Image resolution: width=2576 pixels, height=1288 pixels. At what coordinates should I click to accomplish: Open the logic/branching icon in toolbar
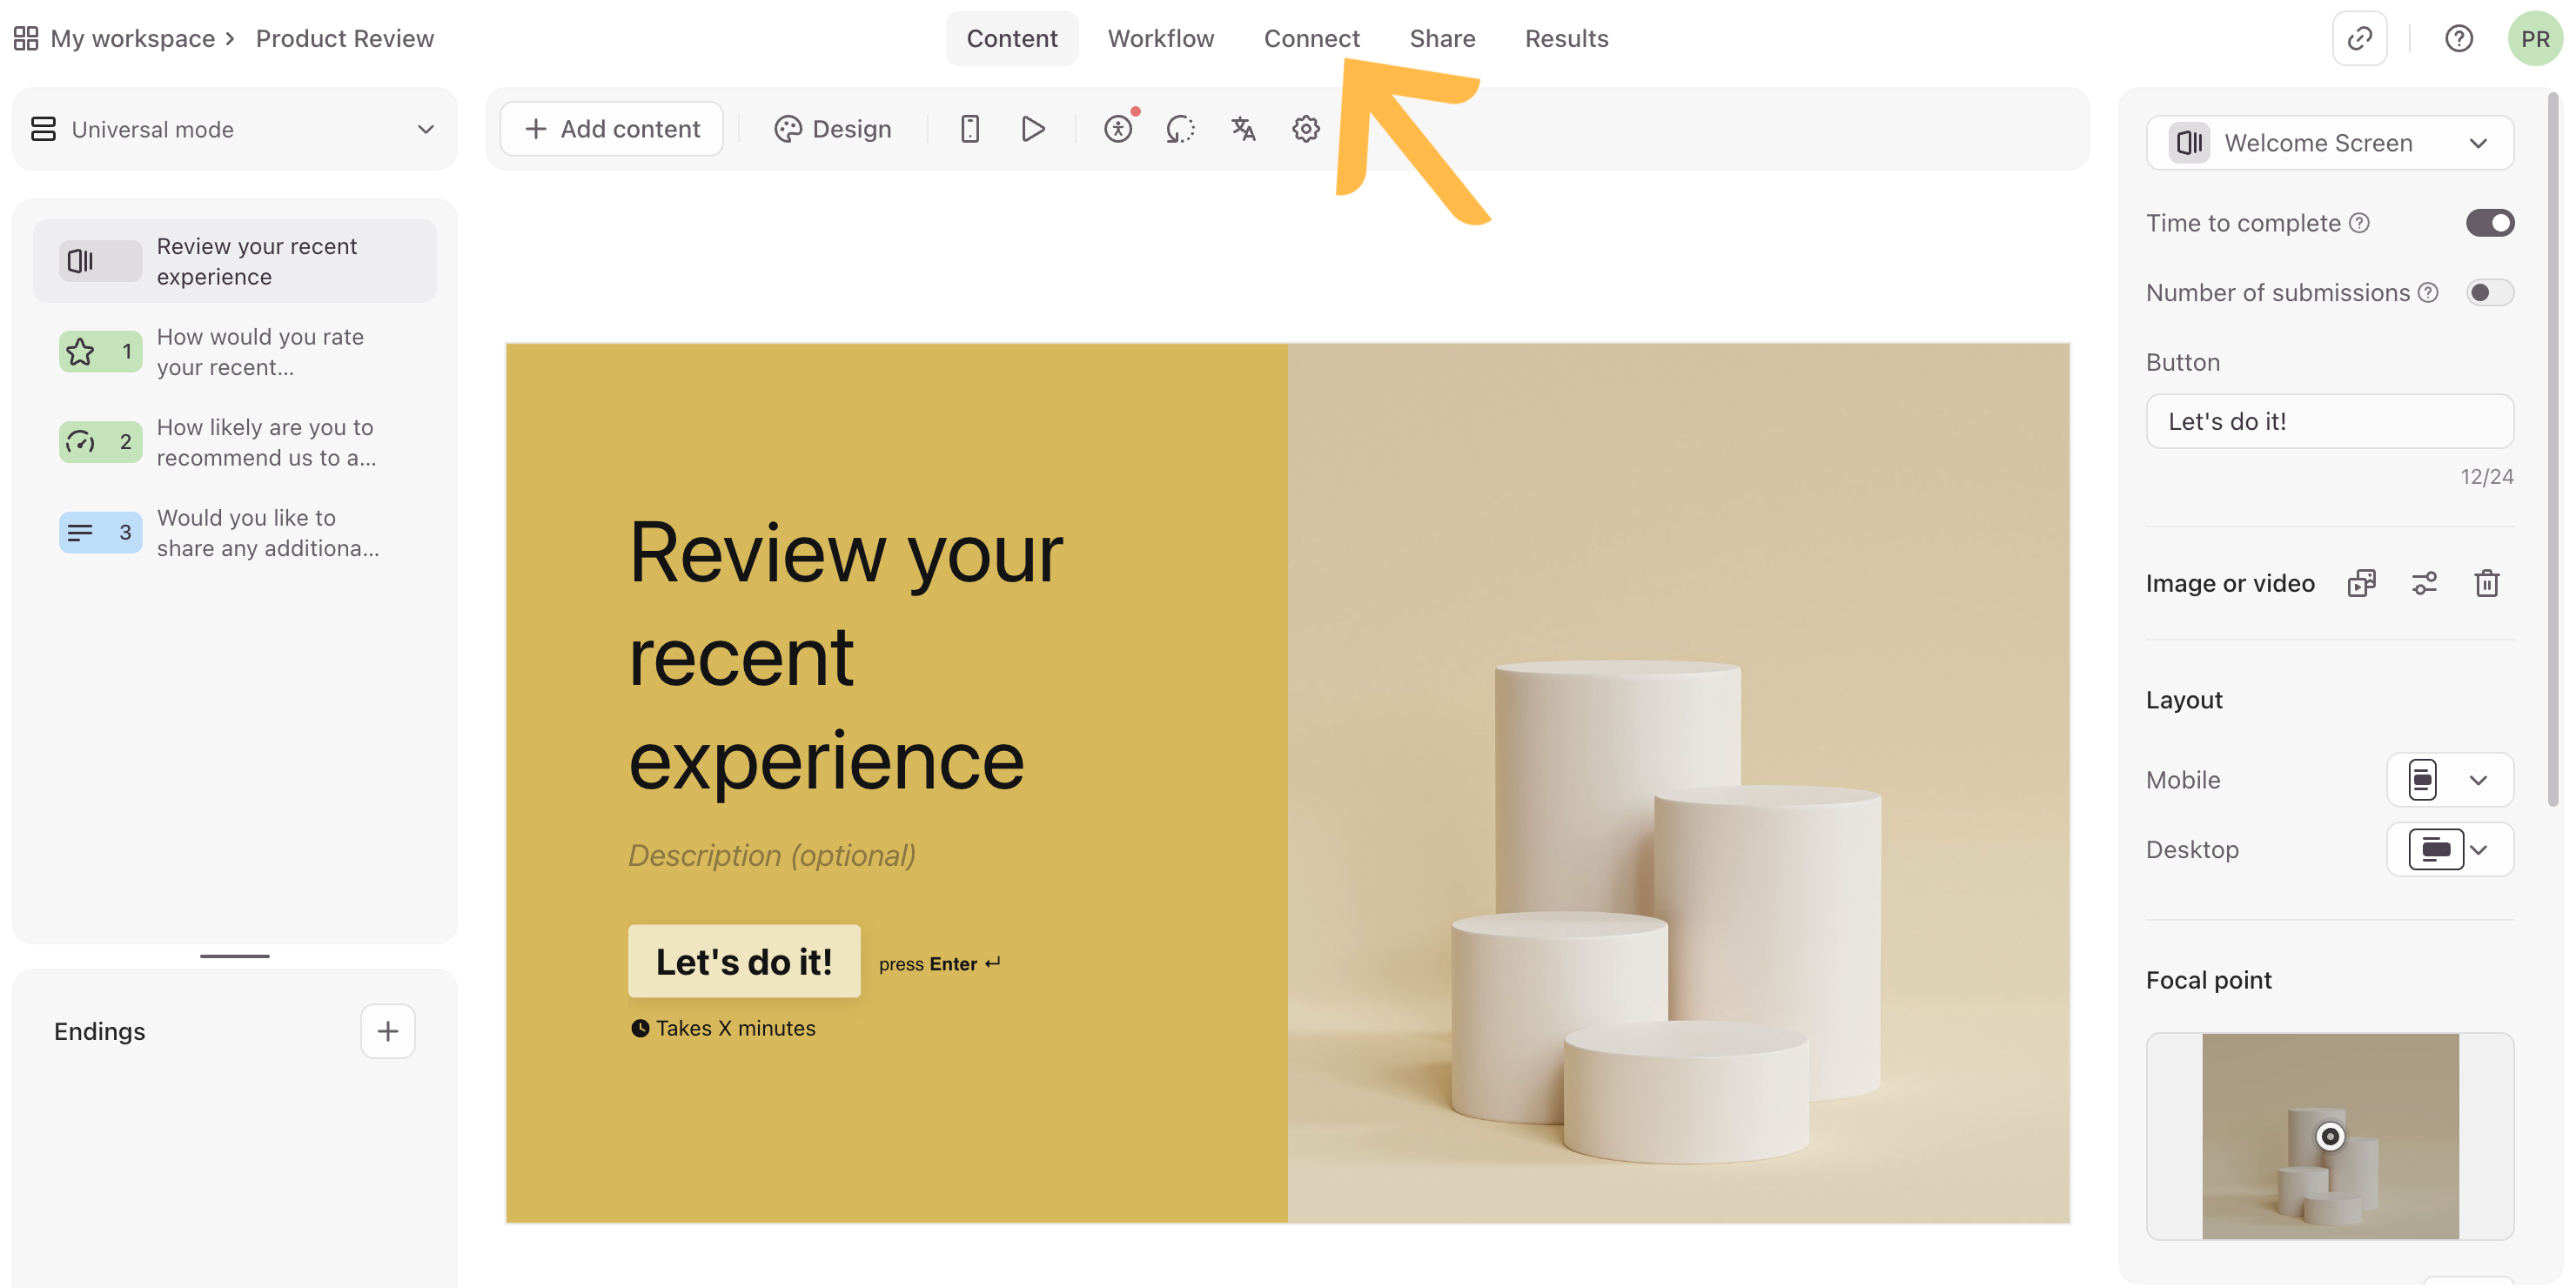1180,129
